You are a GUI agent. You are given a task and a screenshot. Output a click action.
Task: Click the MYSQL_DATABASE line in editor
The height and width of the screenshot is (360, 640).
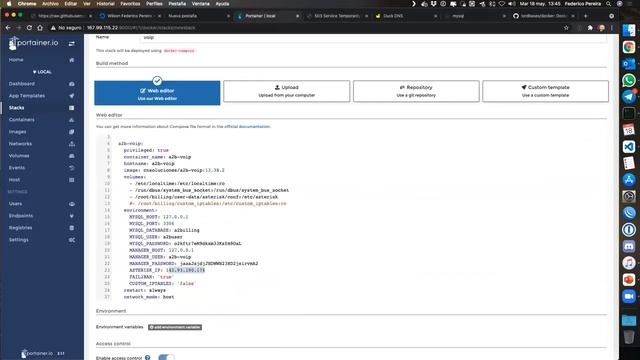point(164,230)
